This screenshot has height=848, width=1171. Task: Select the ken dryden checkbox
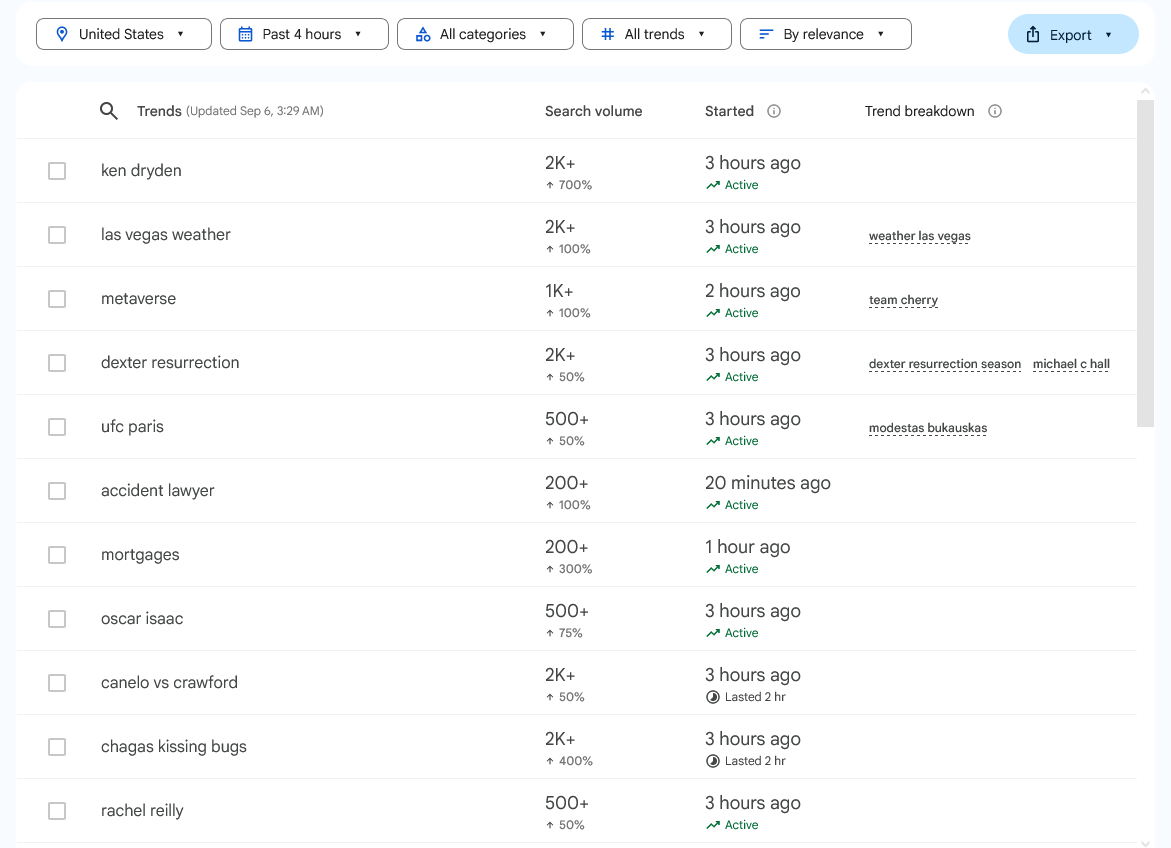click(x=57, y=171)
